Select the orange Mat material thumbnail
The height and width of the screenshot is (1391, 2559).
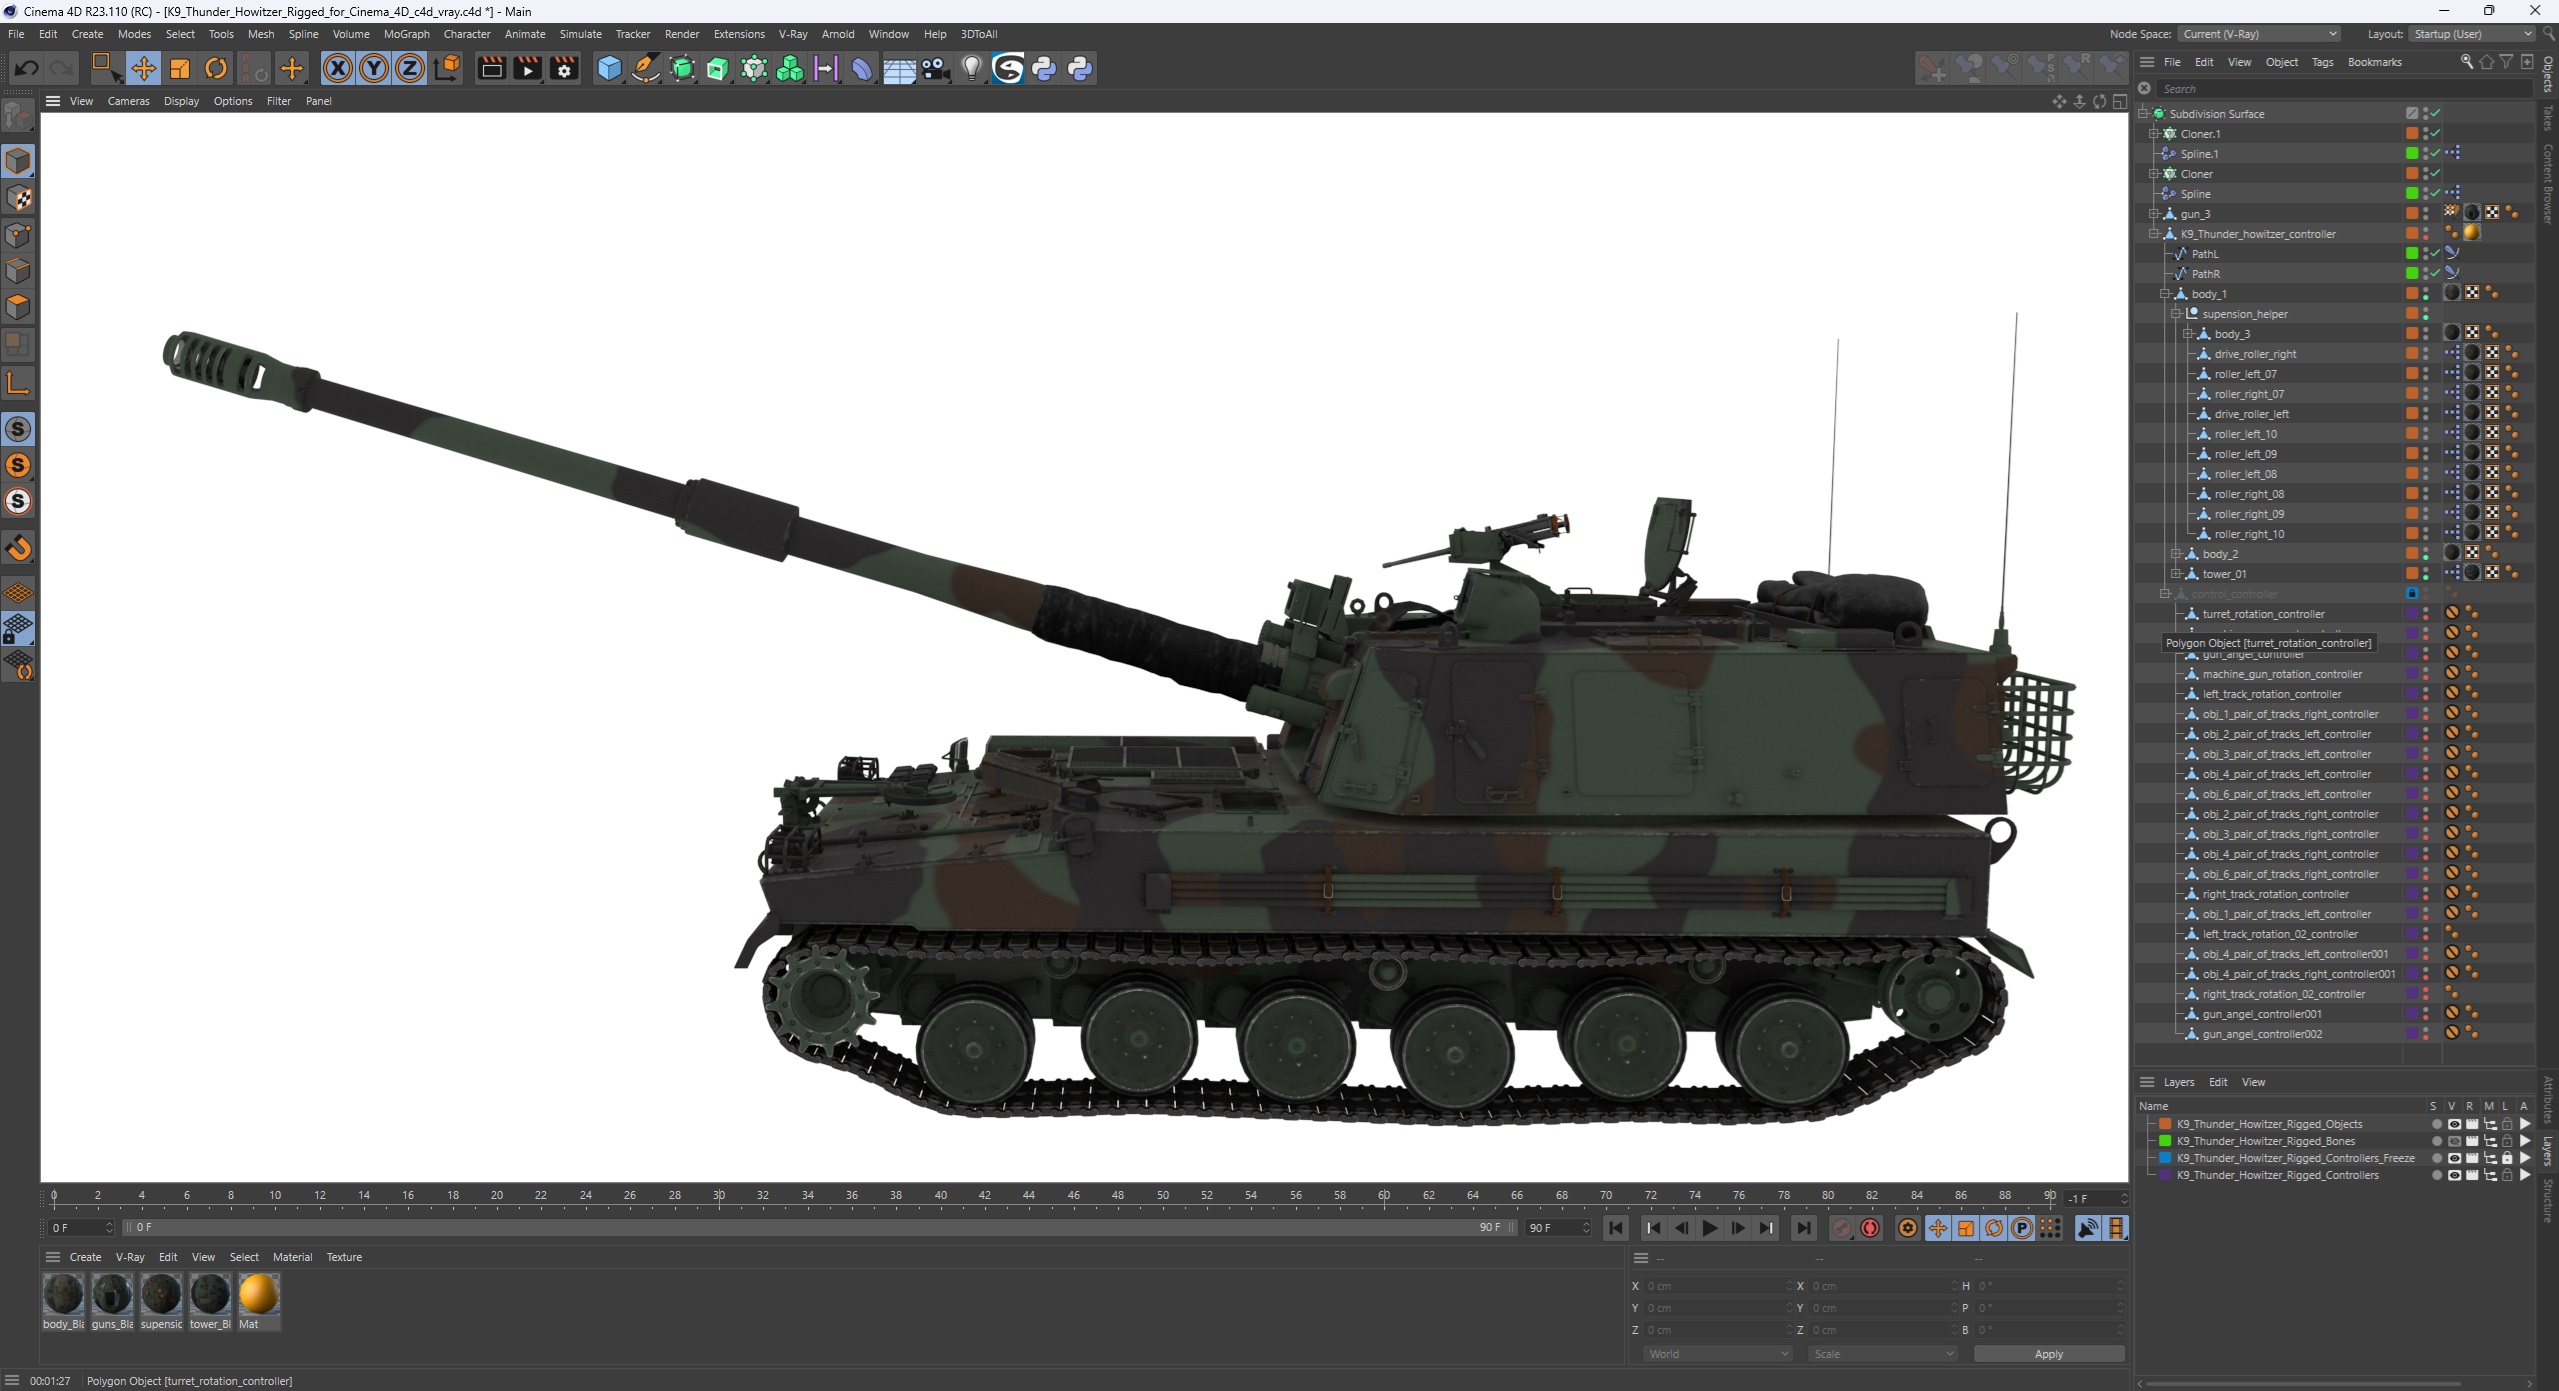(x=258, y=1294)
